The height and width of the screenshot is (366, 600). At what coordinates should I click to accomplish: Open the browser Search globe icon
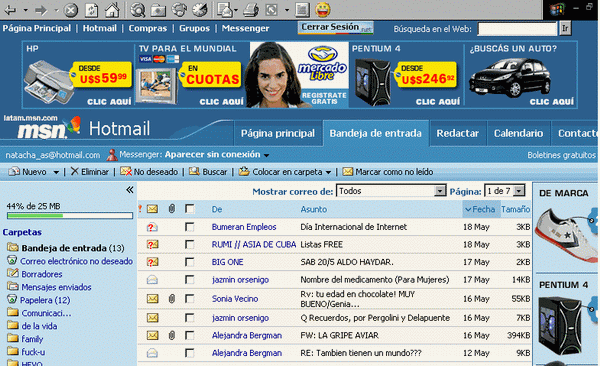pos(138,10)
